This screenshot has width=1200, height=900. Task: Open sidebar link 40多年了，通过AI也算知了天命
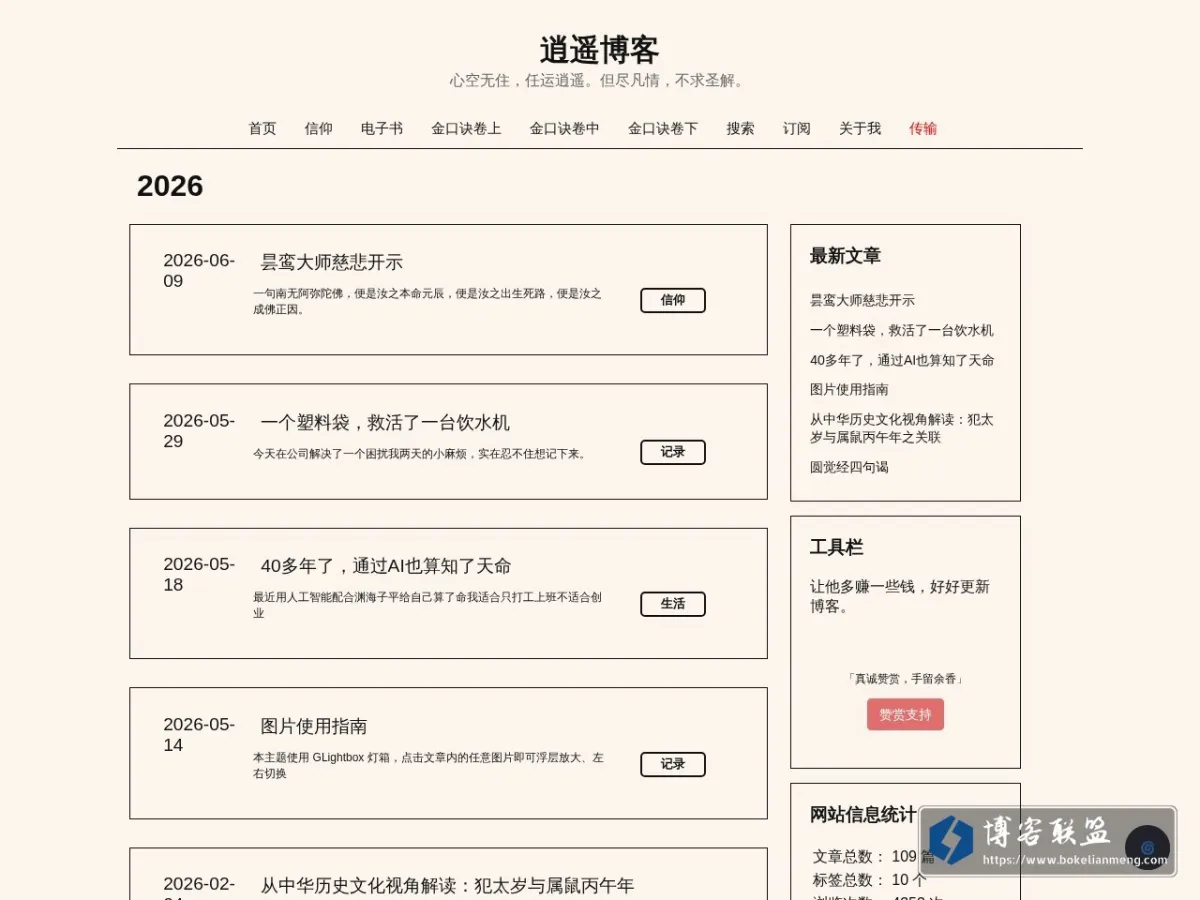coord(902,360)
